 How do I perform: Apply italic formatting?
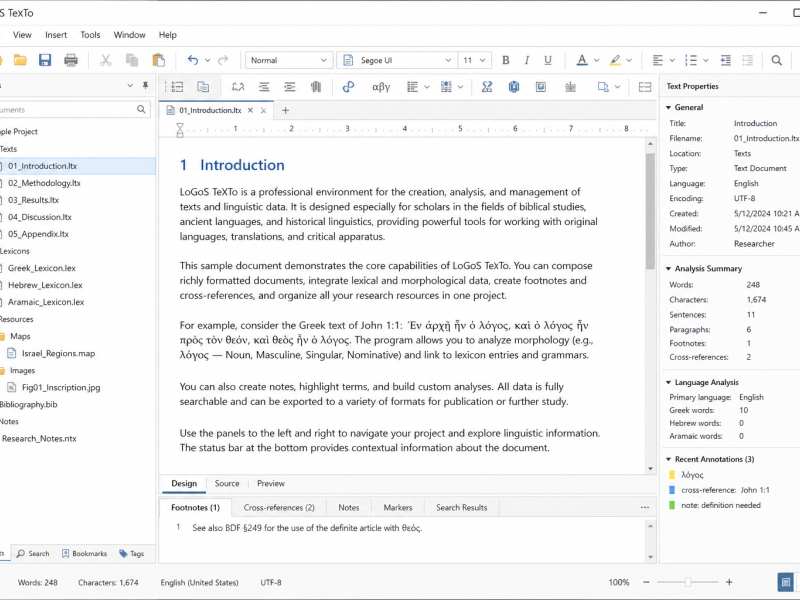[527, 60]
